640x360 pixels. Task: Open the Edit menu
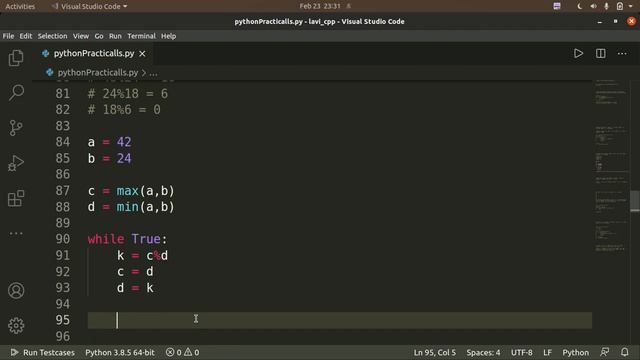click(x=26, y=36)
